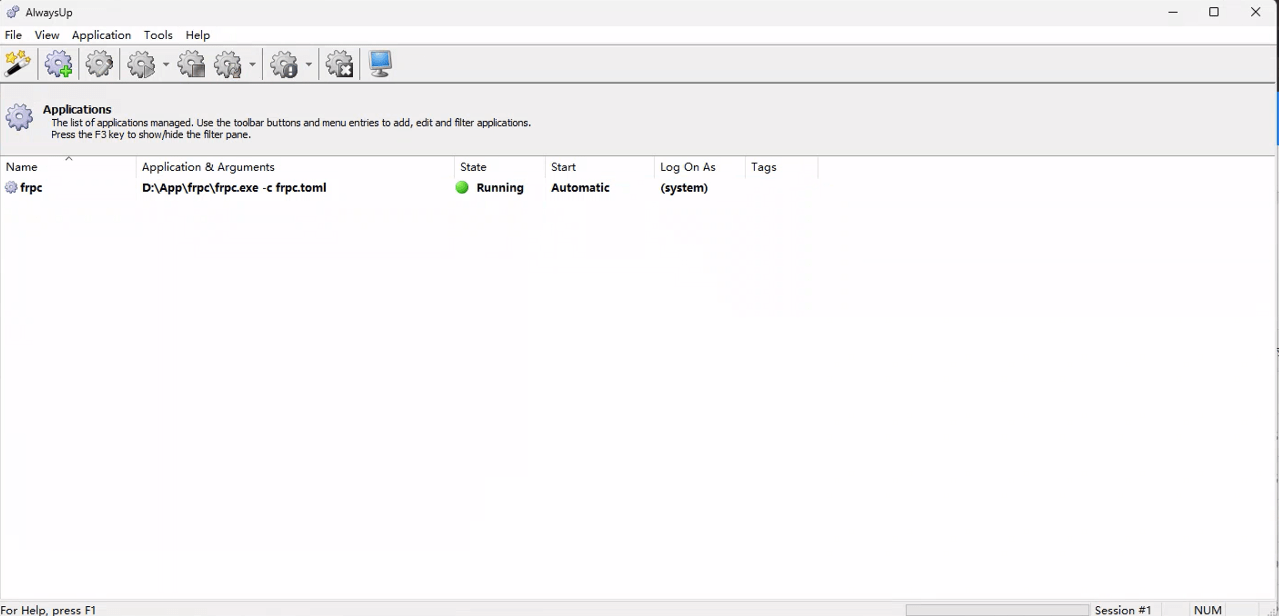Close the AlwaysUp window
The width and height of the screenshot is (1279, 616).
click(1256, 12)
